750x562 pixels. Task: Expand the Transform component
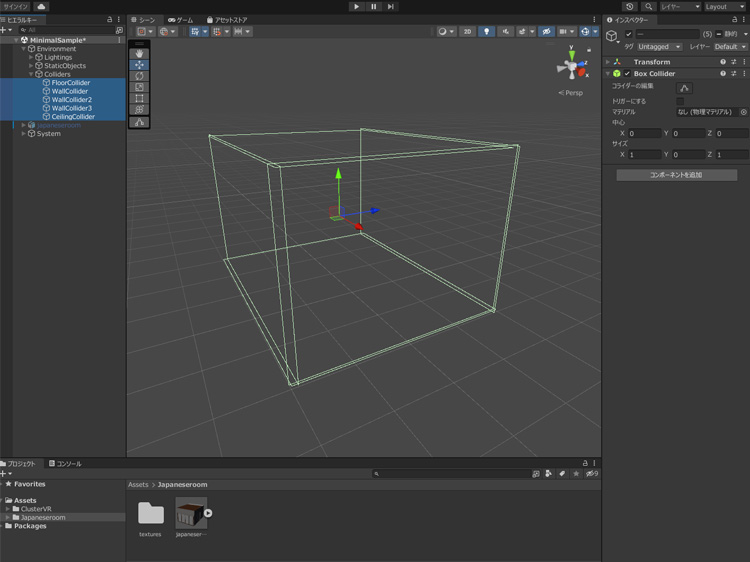coord(608,62)
